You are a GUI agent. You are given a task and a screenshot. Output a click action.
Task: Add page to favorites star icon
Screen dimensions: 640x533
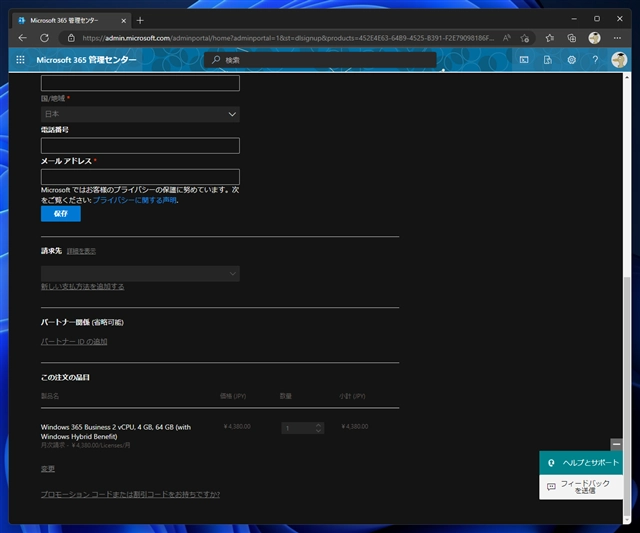tap(524, 38)
